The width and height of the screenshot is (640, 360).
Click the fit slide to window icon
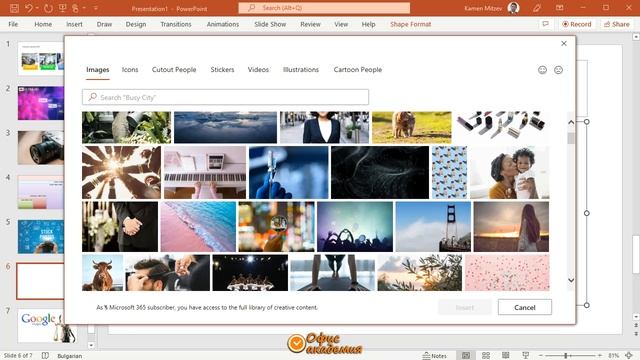click(x=629, y=356)
